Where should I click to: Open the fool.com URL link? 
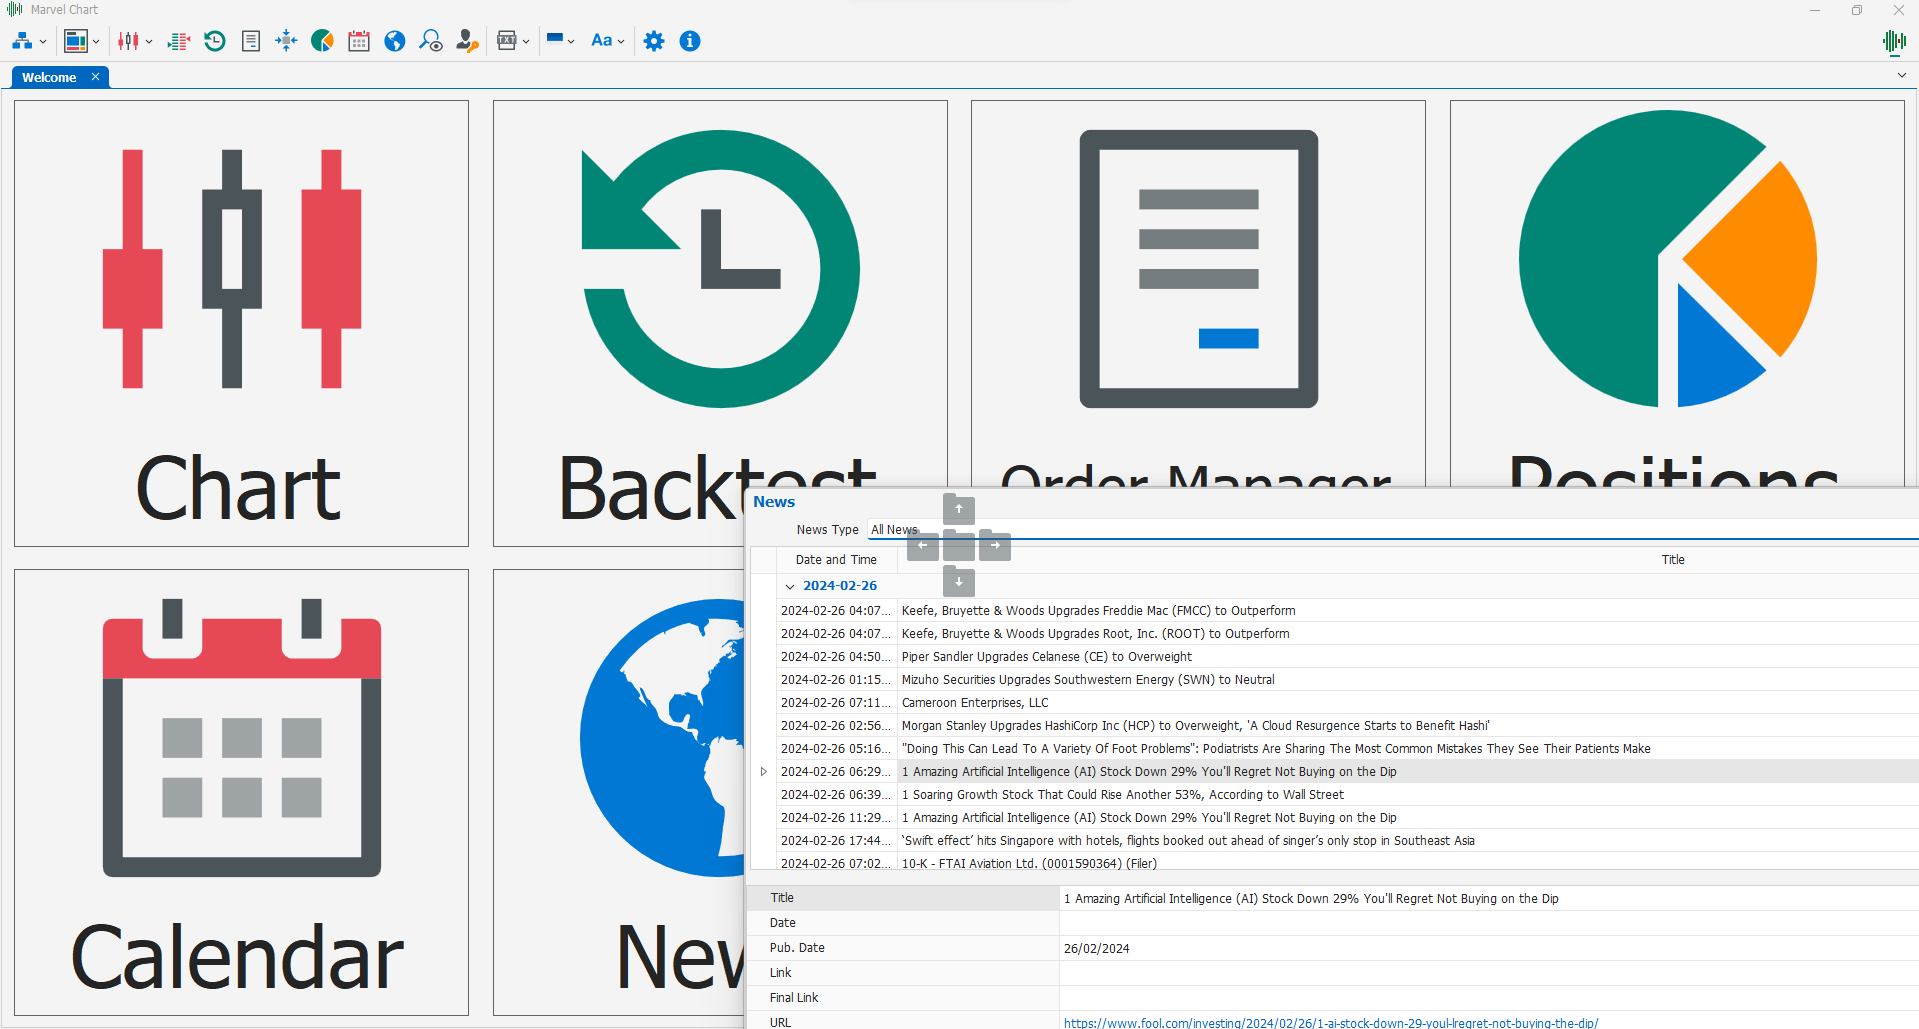click(1331, 1023)
